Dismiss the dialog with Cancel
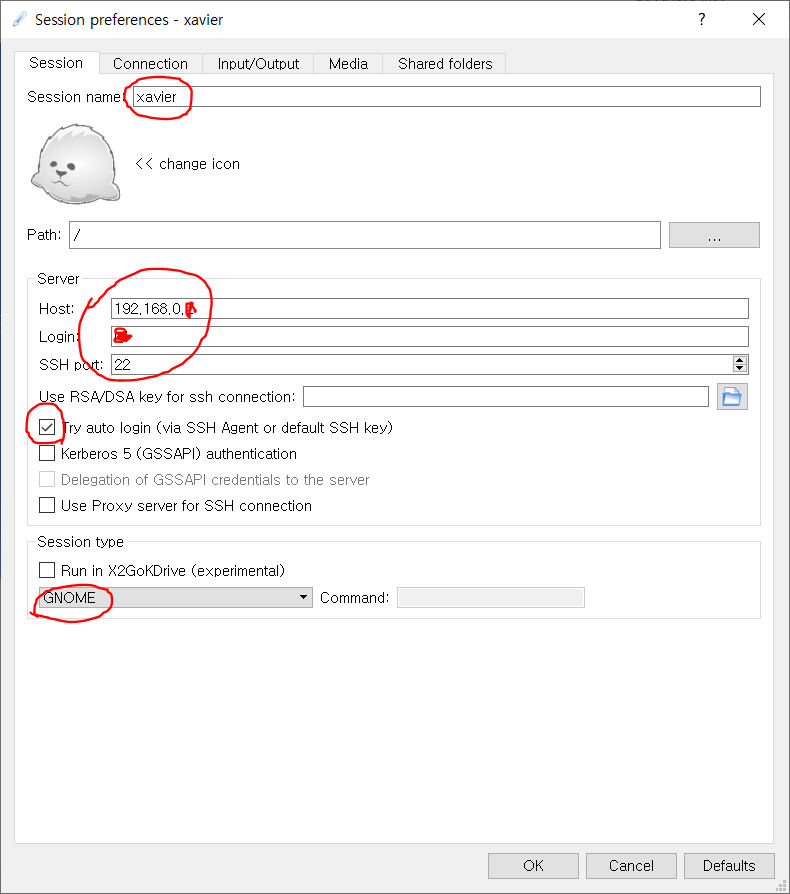 pyautogui.click(x=631, y=865)
